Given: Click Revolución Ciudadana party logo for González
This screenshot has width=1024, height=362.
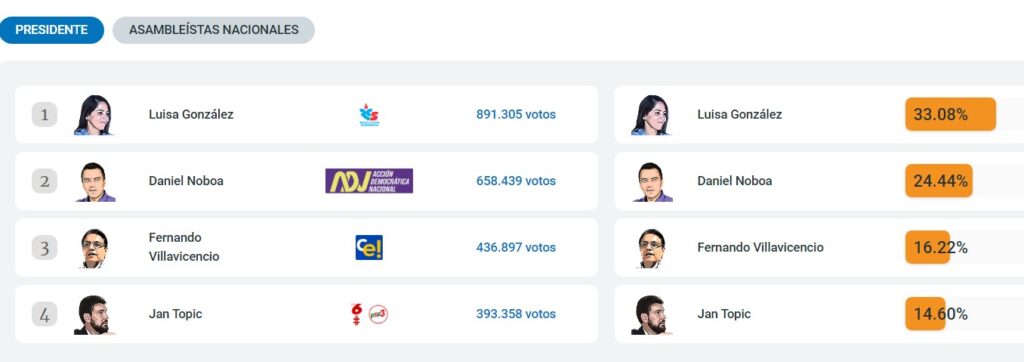Looking at the screenshot, I should click(369, 115).
